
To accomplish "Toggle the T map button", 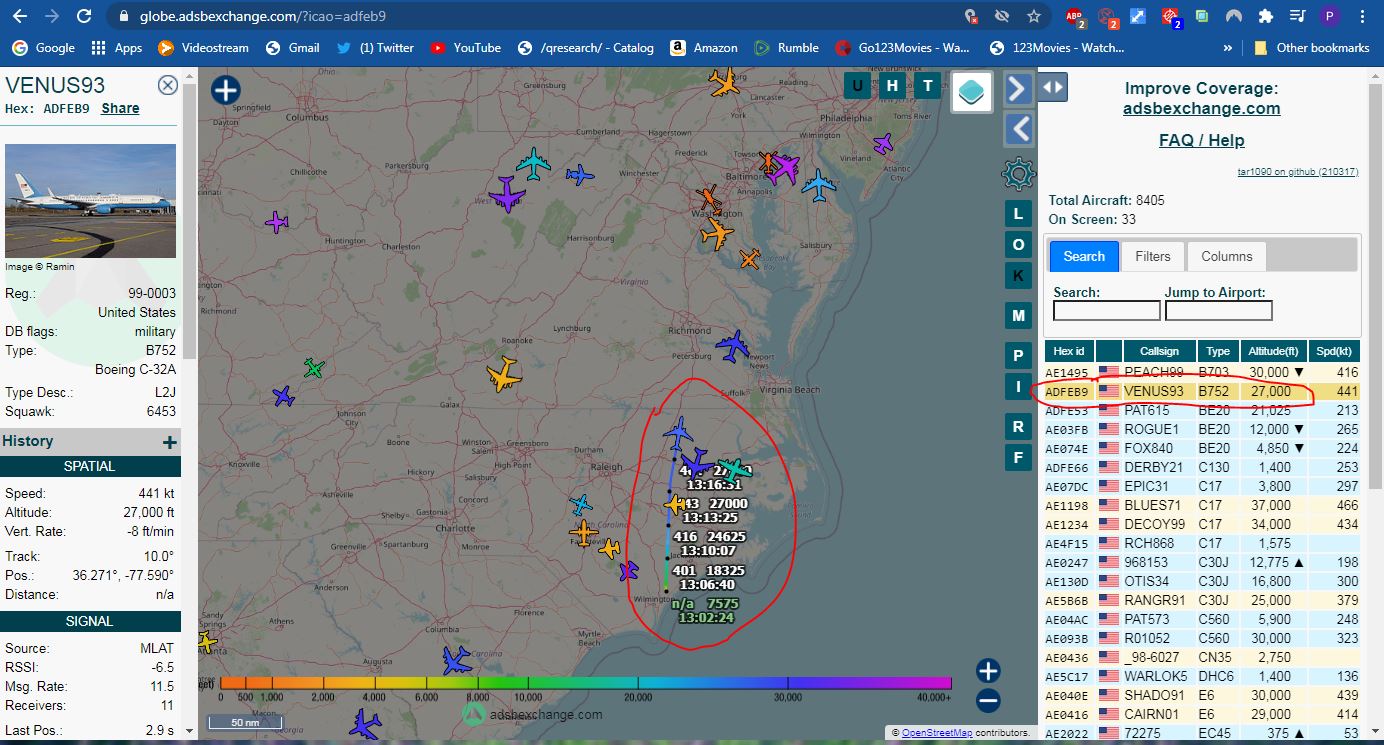I will (928, 86).
